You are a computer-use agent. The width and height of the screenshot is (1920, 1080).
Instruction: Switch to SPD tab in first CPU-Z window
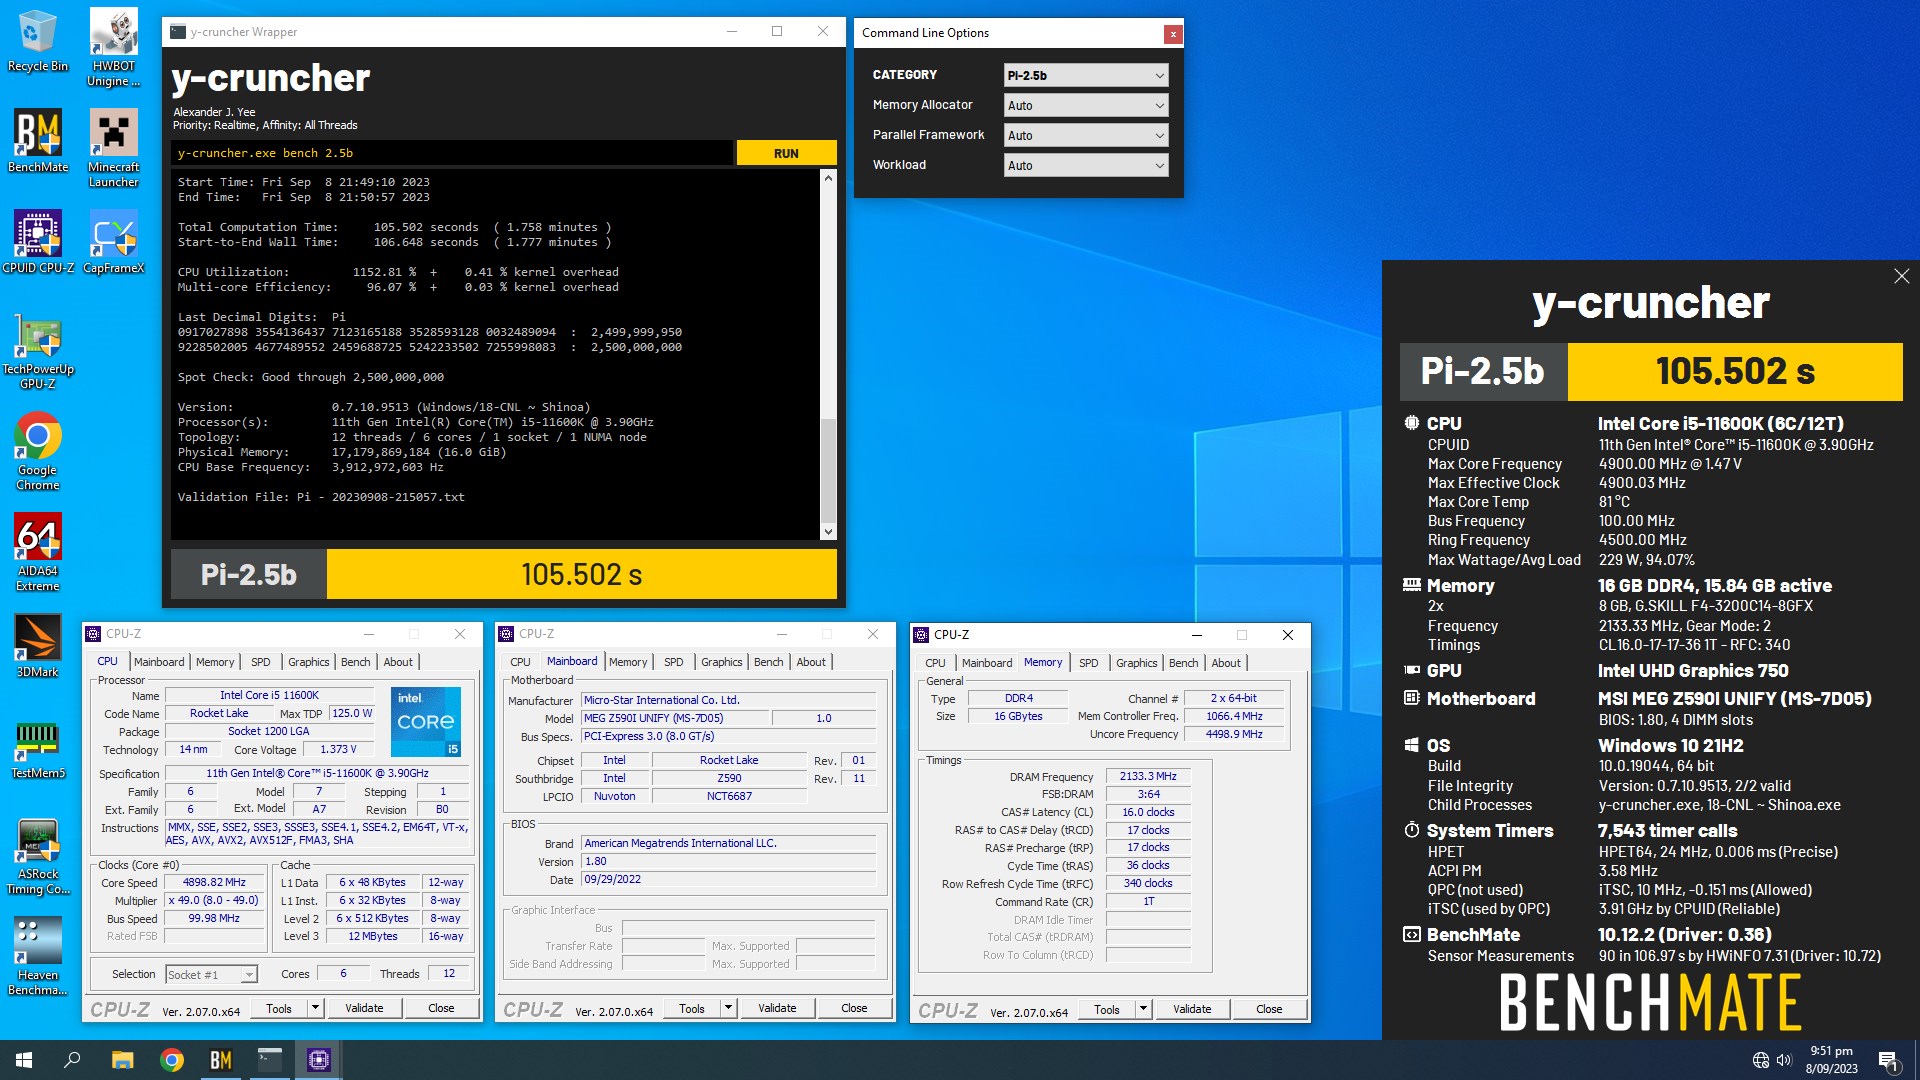[x=260, y=662]
